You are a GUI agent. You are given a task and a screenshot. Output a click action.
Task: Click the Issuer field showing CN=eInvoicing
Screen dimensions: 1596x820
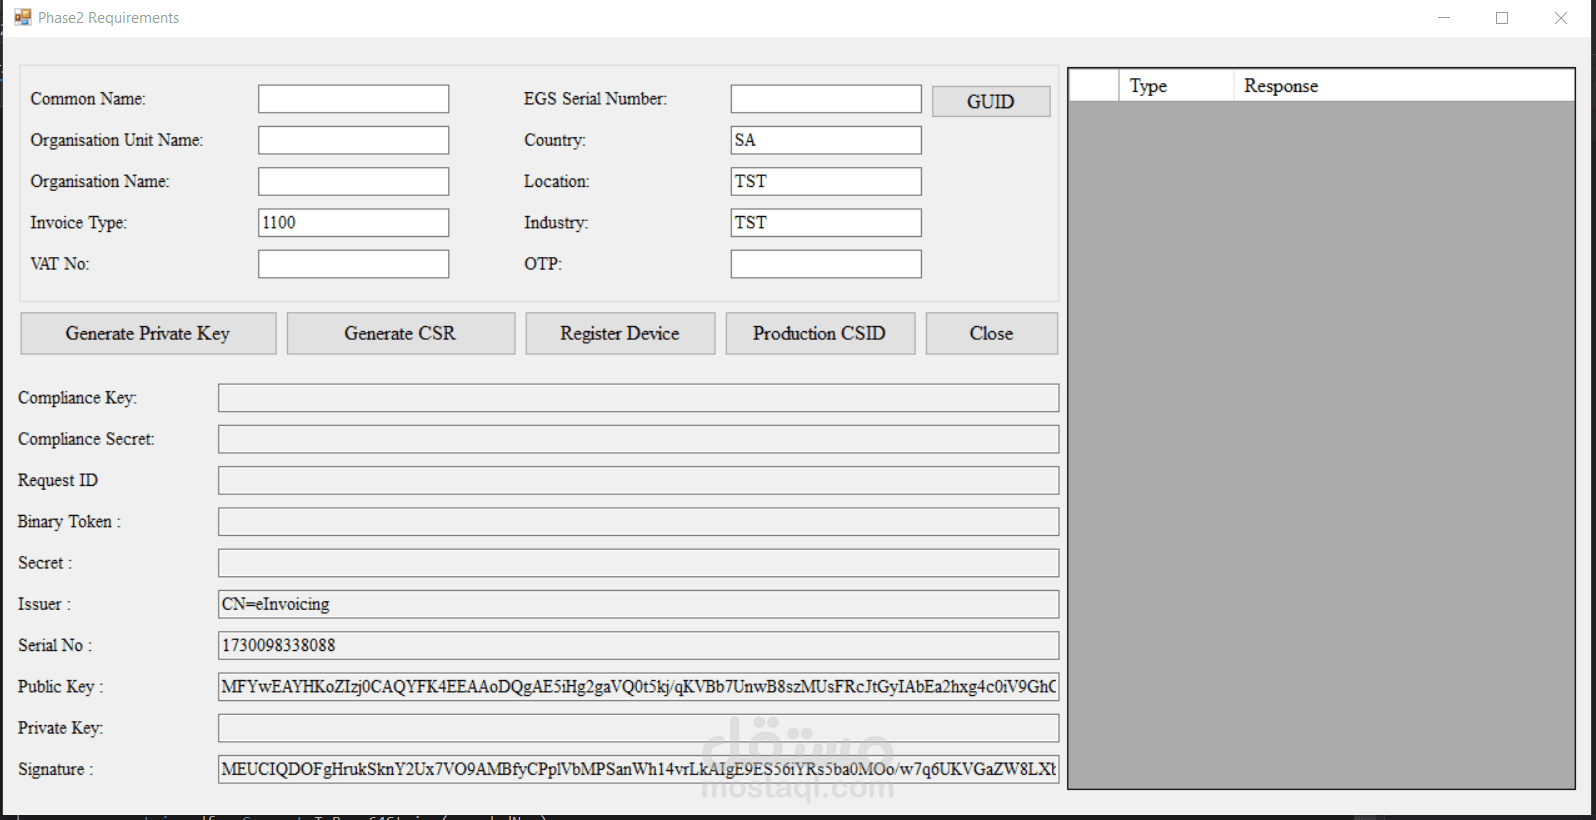click(638, 604)
